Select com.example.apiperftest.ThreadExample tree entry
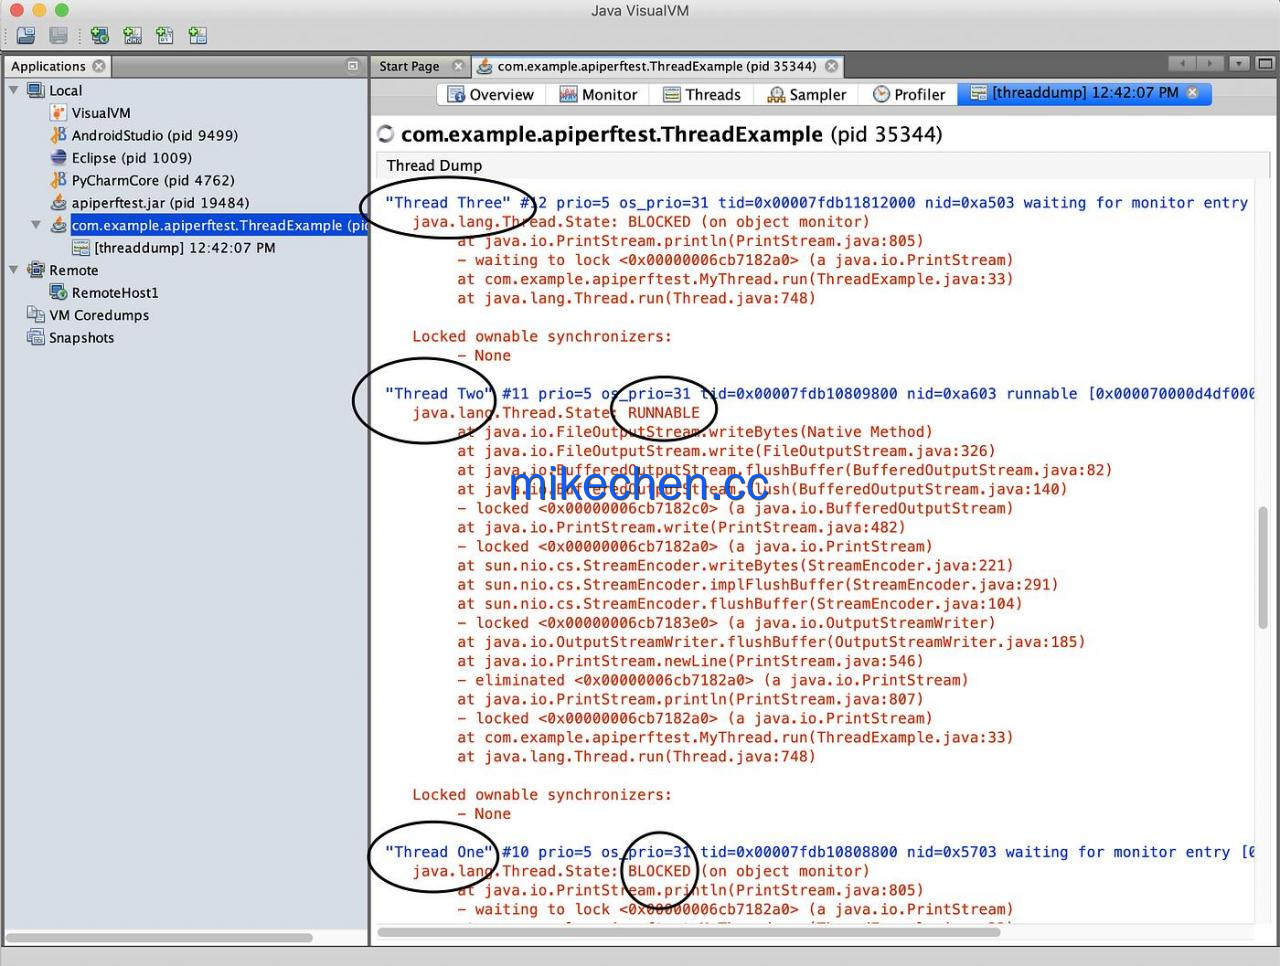The image size is (1280, 966). coord(219,225)
